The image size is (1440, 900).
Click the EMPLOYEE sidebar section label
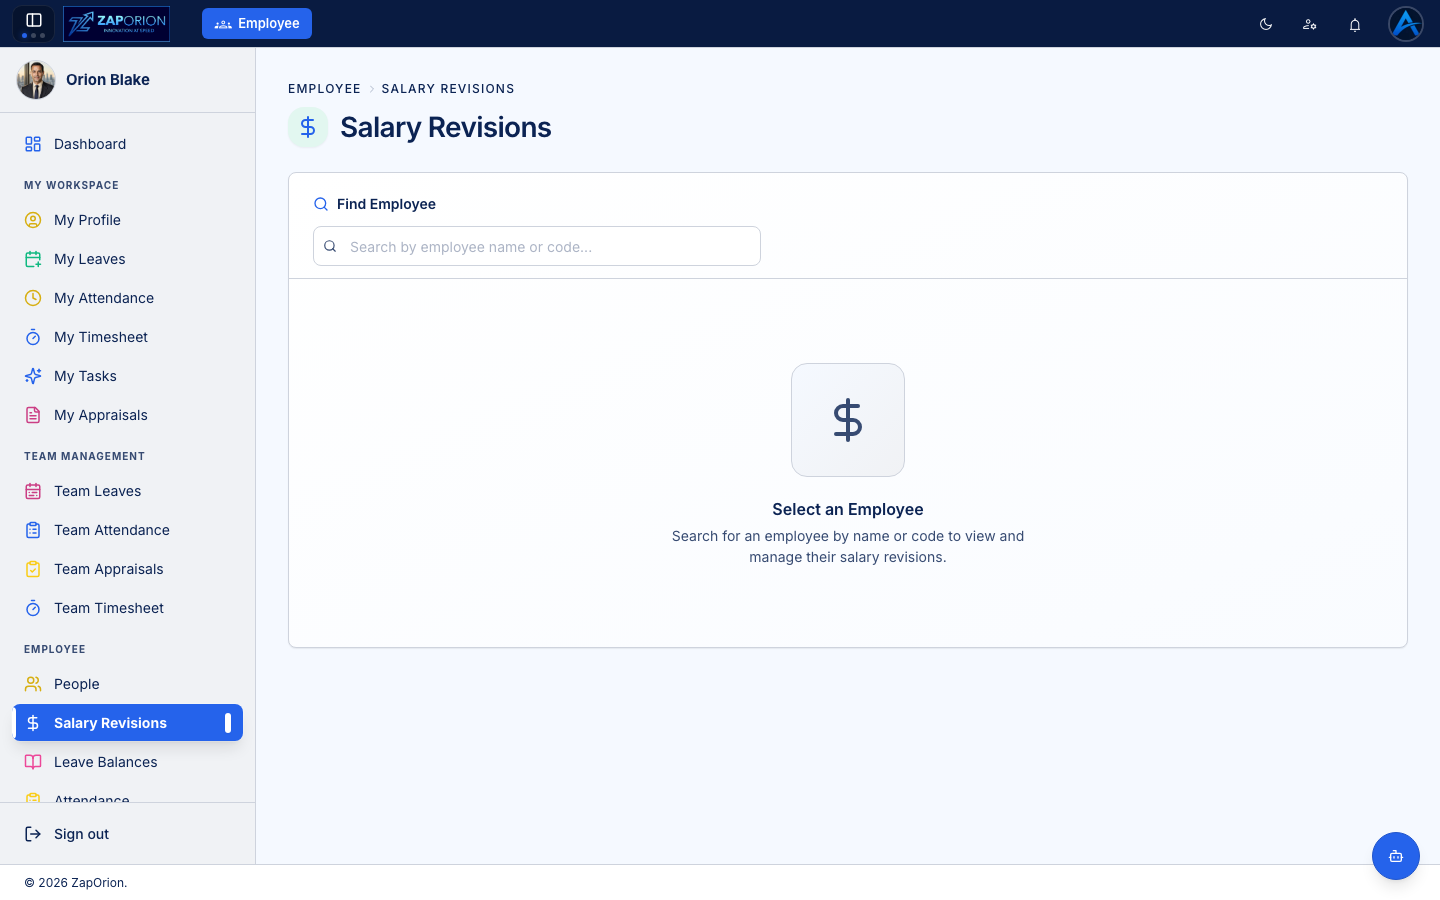point(55,649)
